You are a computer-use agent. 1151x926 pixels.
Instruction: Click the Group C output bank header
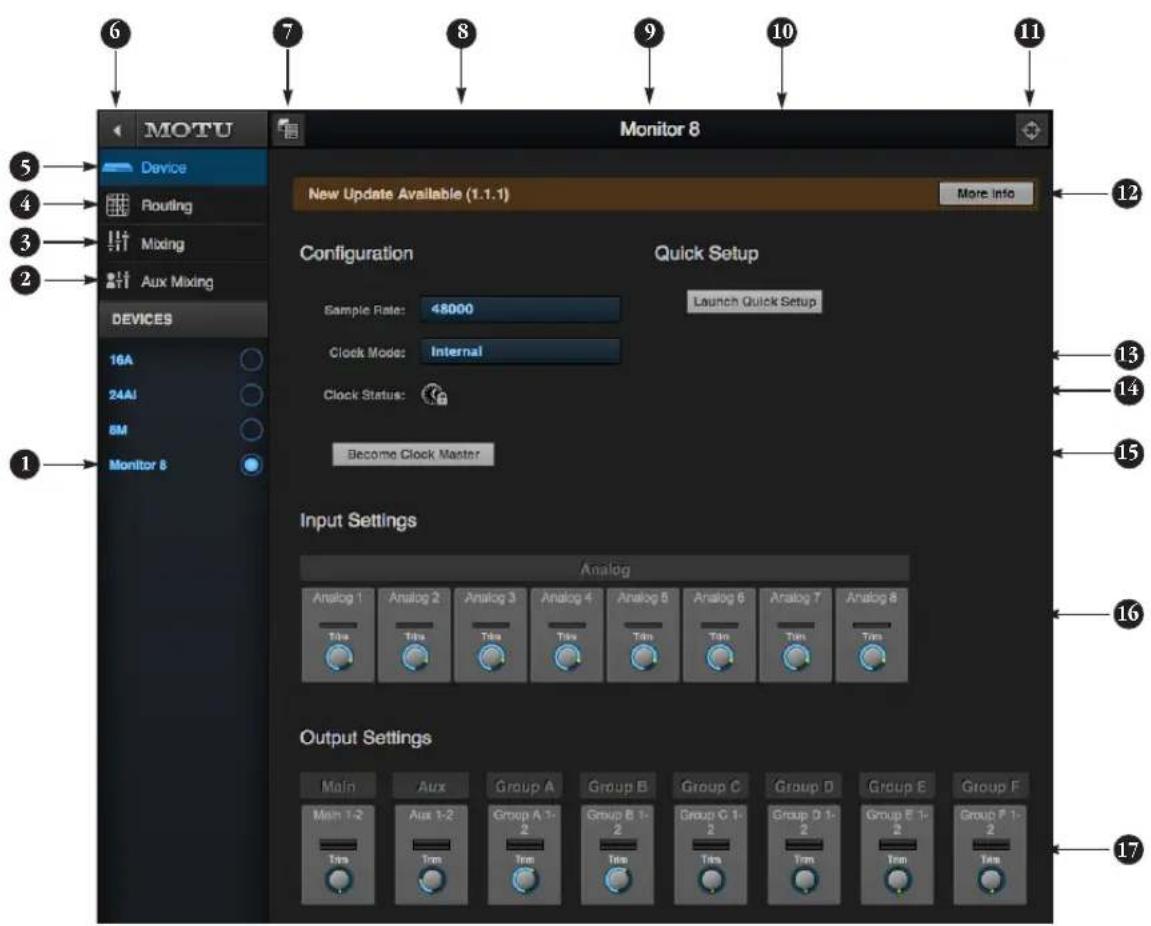tap(711, 786)
